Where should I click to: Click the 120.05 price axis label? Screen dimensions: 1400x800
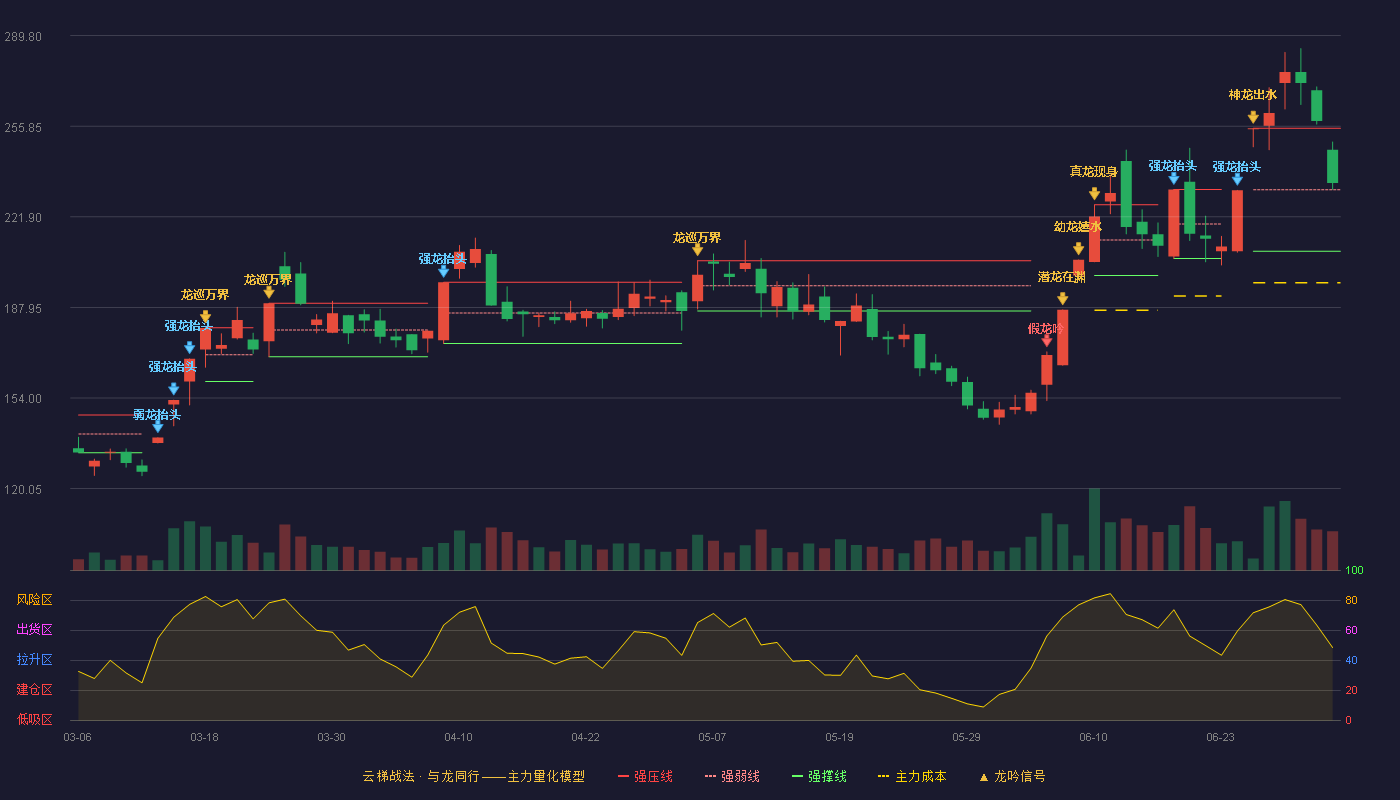pos(23,490)
